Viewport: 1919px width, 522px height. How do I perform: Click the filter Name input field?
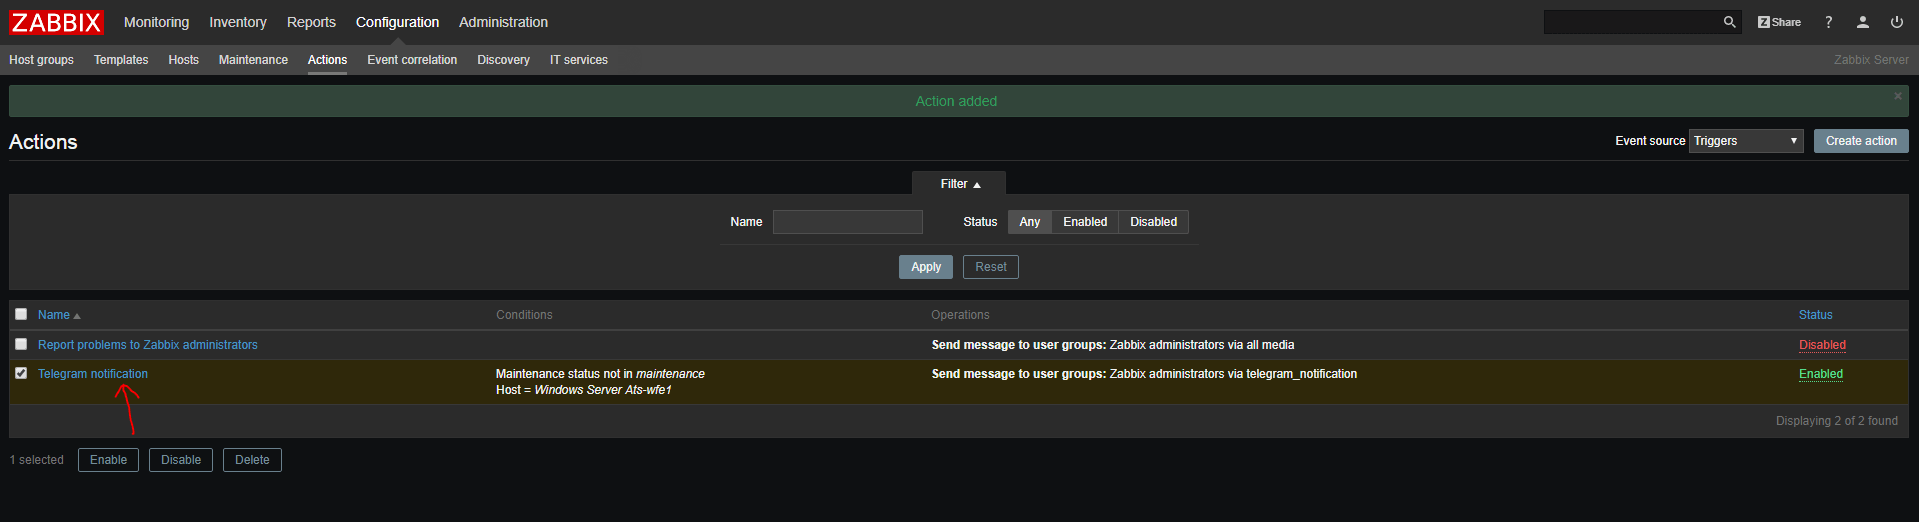pyautogui.click(x=847, y=222)
